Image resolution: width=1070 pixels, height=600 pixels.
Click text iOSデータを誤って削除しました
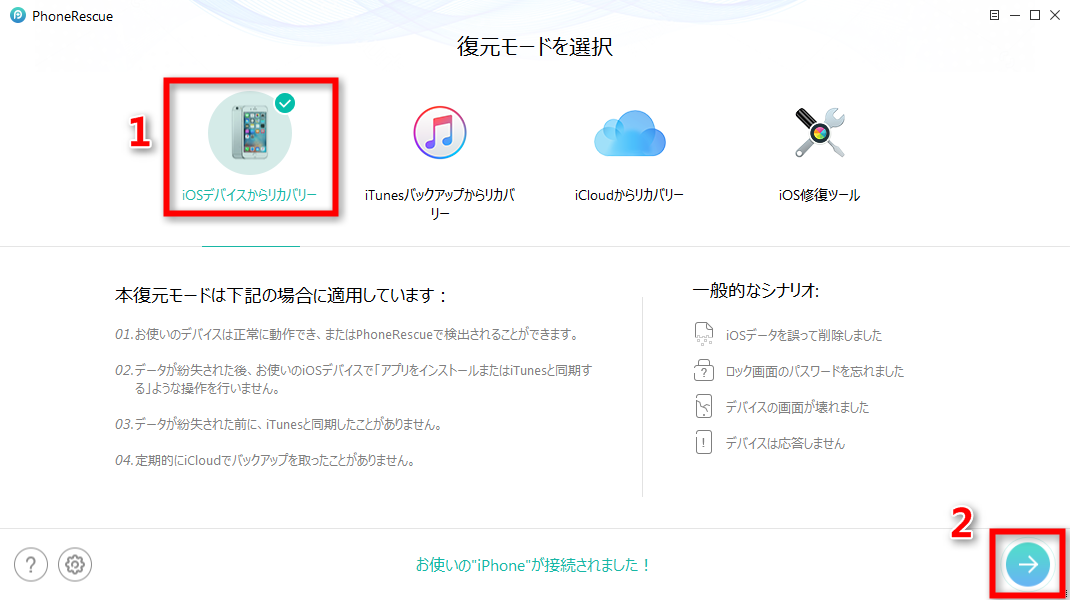pyautogui.click(x=803, y=335)
